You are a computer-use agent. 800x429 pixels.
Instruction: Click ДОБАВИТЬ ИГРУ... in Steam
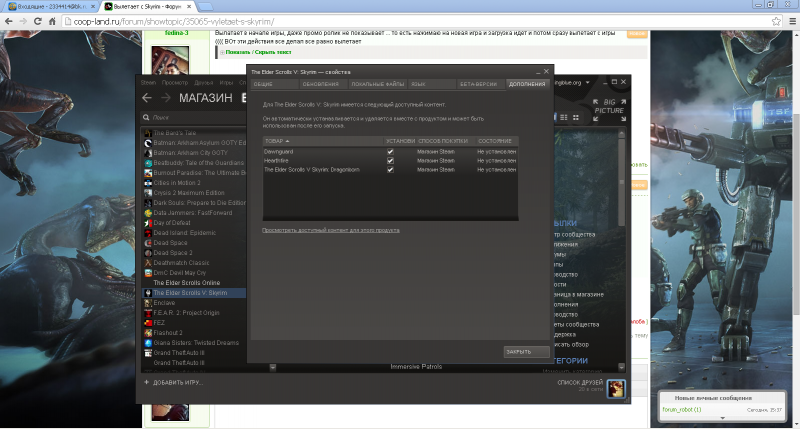tap(178, 383)
